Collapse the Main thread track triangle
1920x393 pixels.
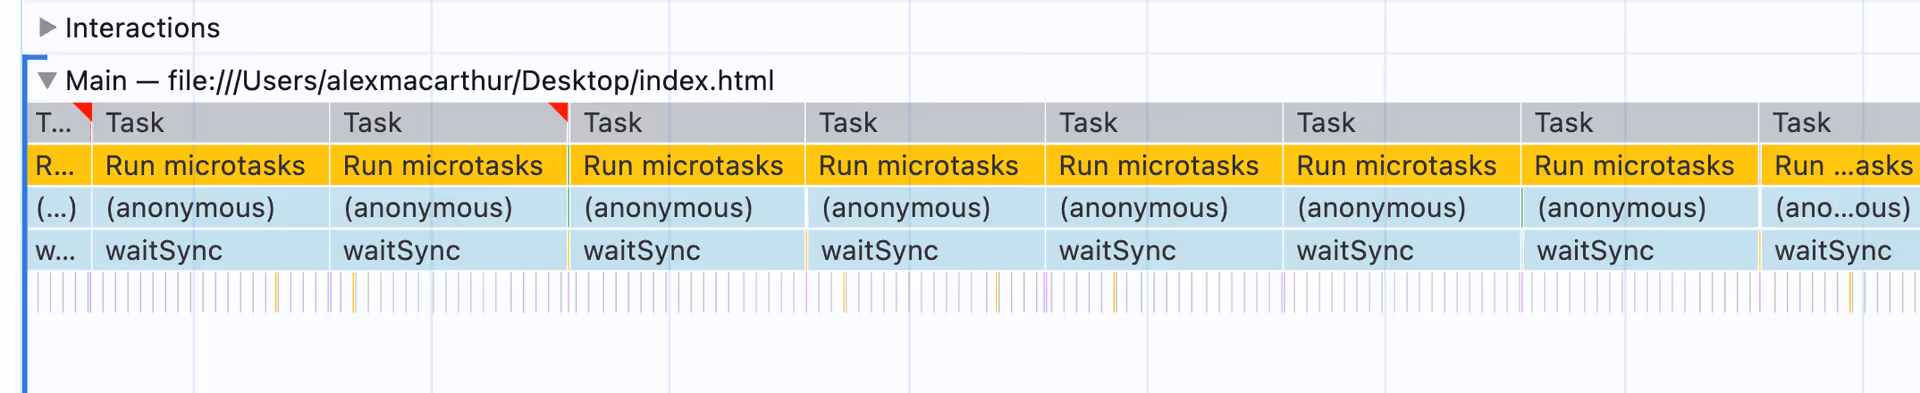click(47, 81)
